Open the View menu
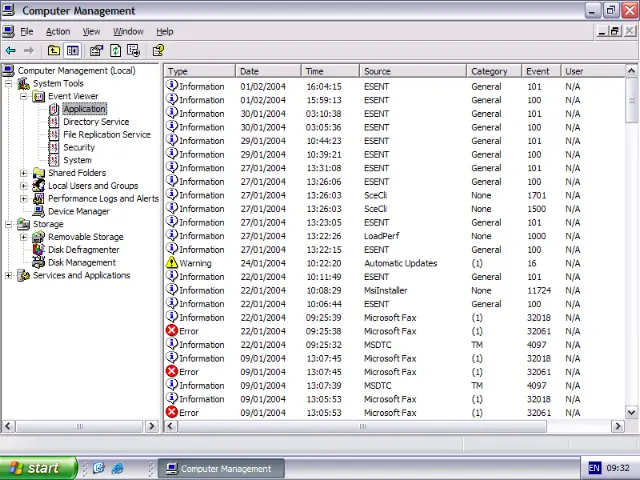 [91, 31]
